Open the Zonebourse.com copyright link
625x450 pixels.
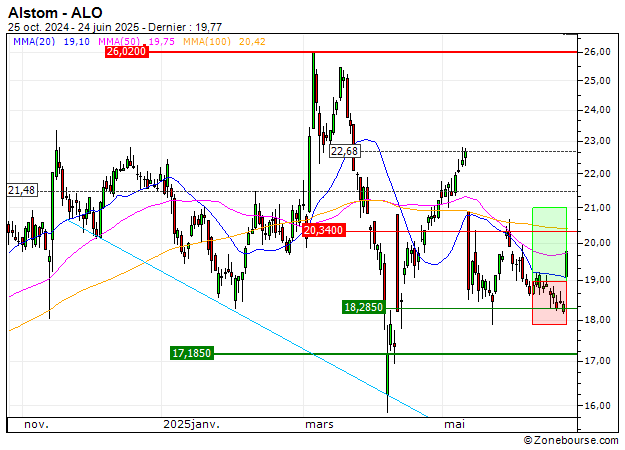tap(571, 440)
